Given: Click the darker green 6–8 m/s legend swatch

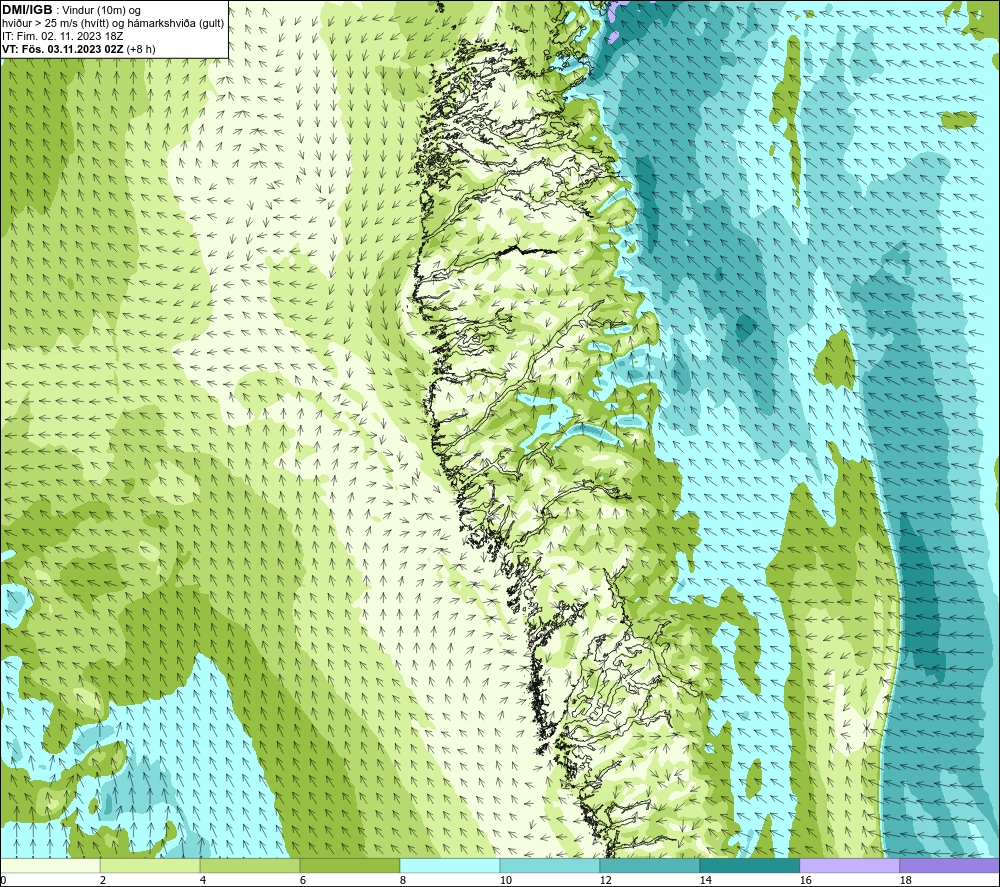Looking at the screenshot, I should pos(350,866).
